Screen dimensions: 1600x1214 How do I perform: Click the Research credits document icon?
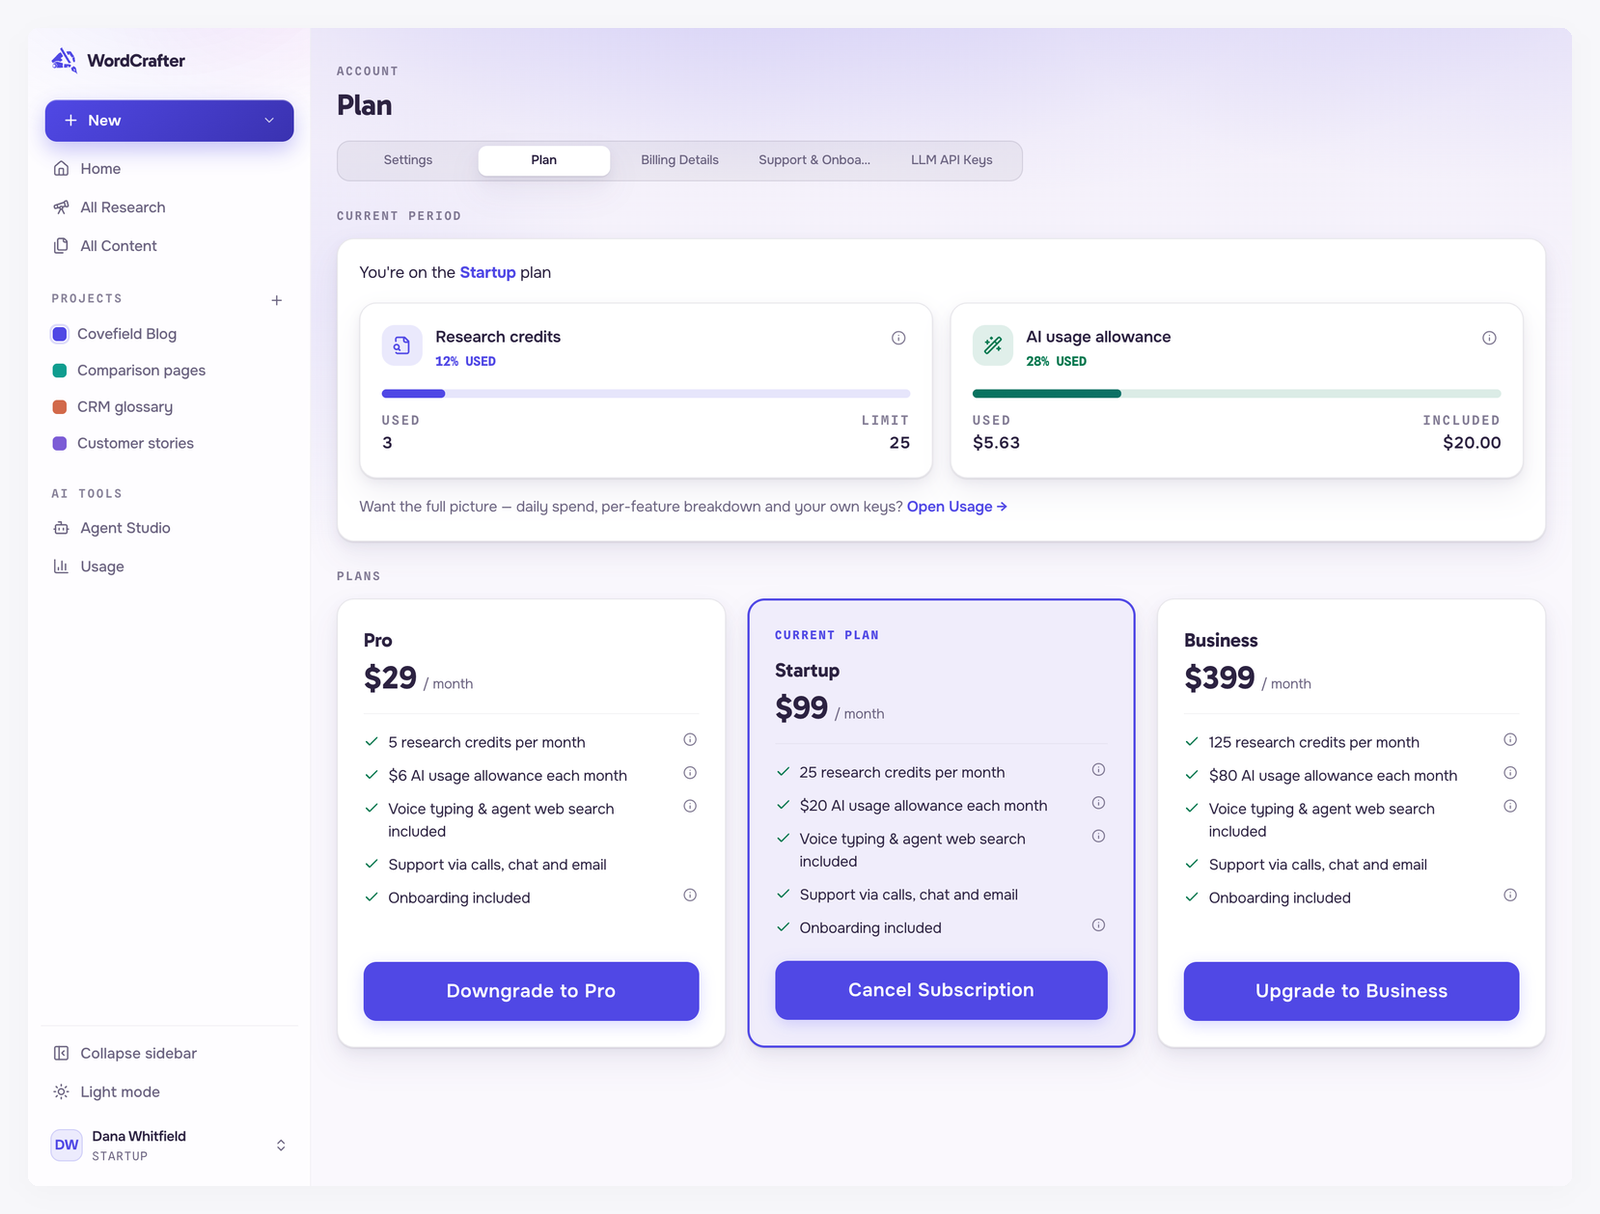click(402, 346)
